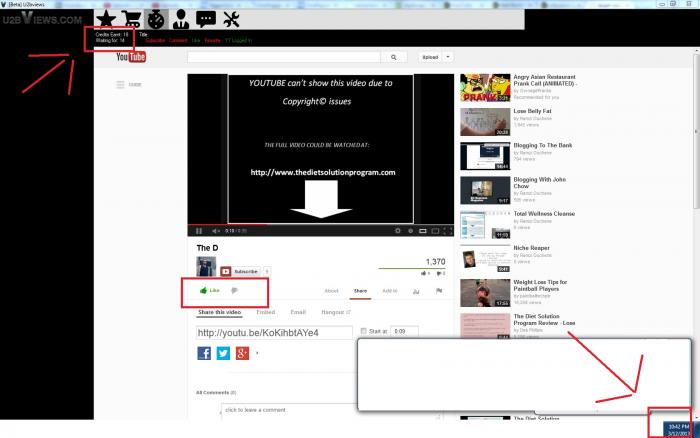Open the Add to tab

point(390,291)
